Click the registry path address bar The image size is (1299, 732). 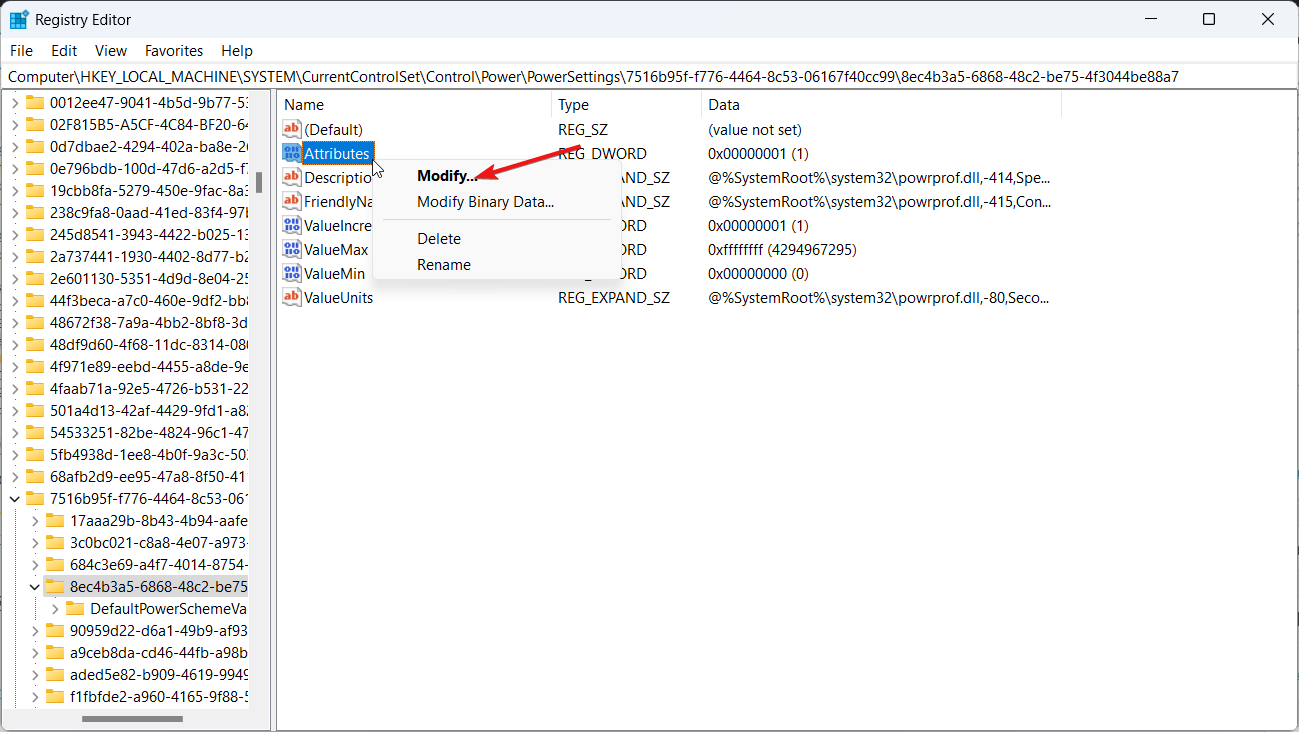click(649, 76)
